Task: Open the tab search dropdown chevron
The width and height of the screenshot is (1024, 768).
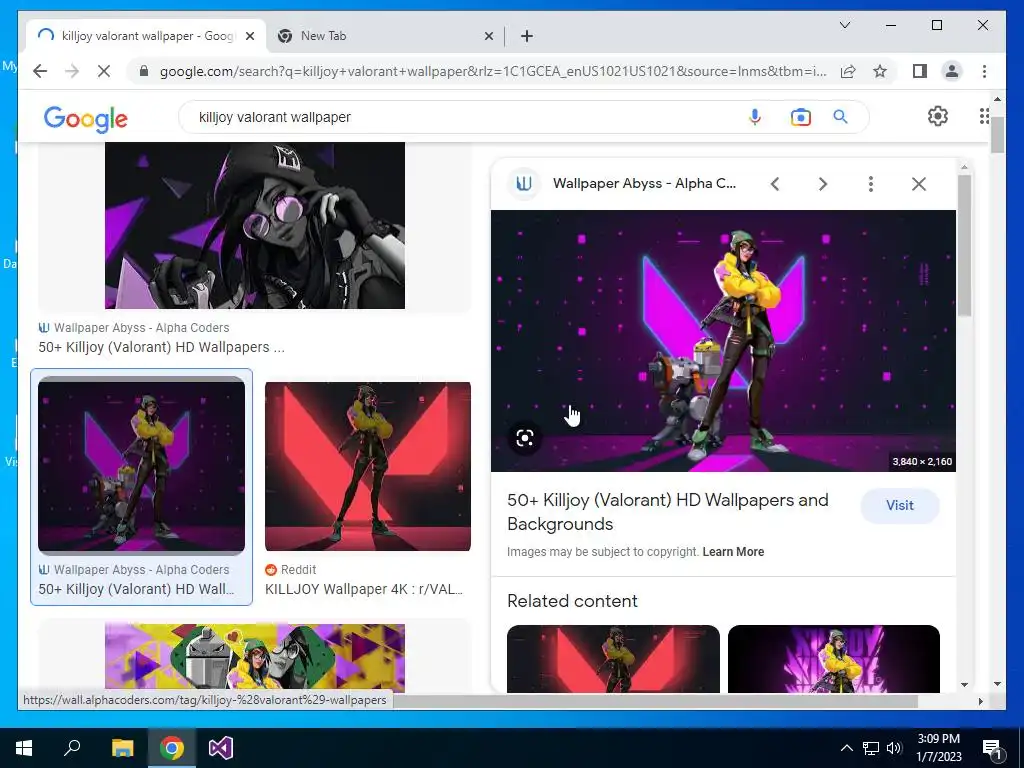Action: (844, 25)
